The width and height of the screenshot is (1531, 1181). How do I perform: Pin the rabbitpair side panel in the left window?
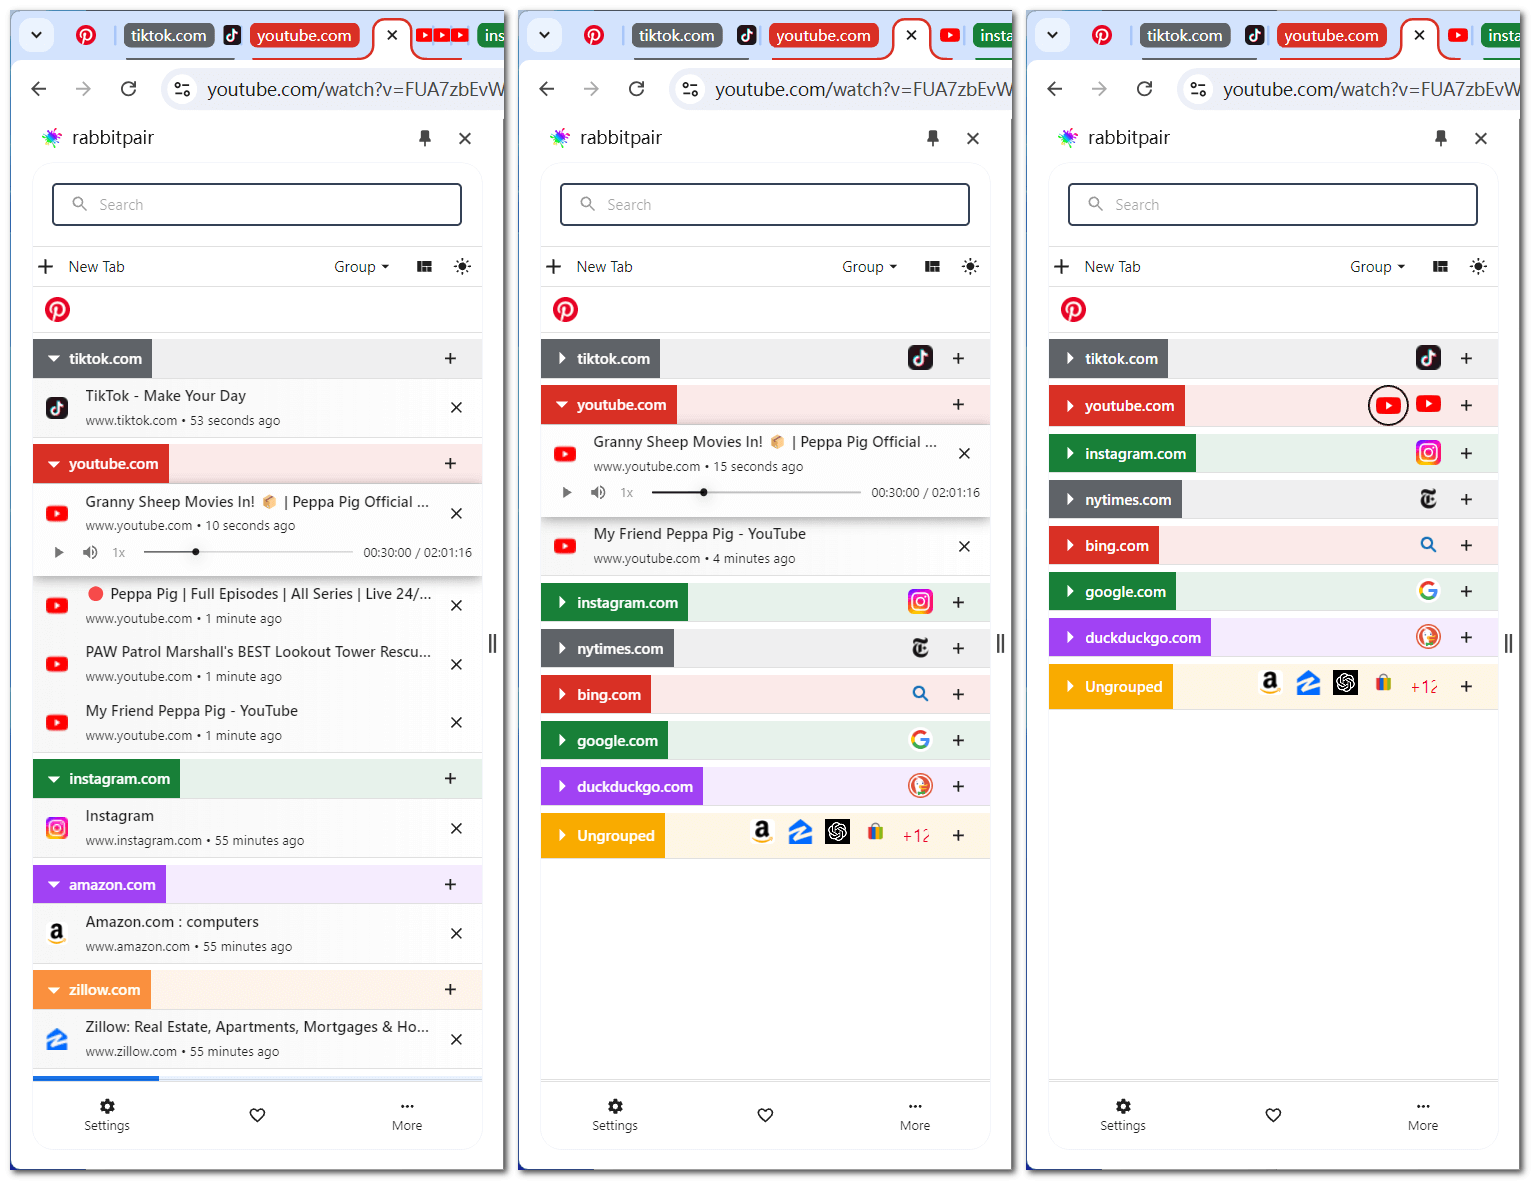pos(425,138)
